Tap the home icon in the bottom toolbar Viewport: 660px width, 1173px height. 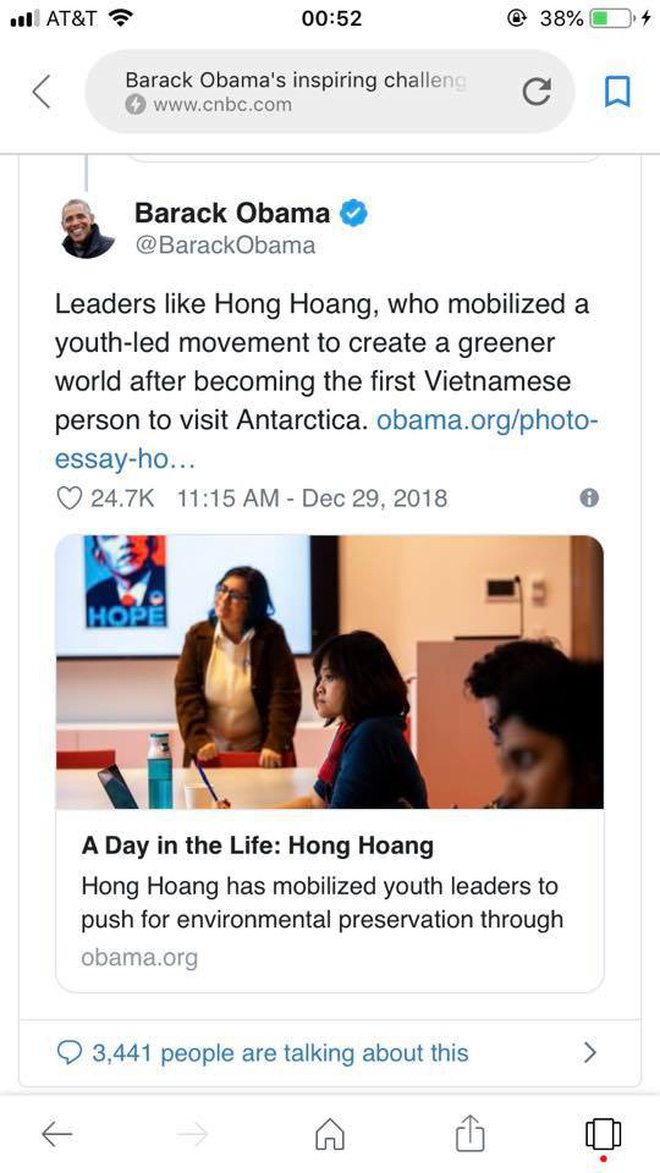(x=330, y=1134)
